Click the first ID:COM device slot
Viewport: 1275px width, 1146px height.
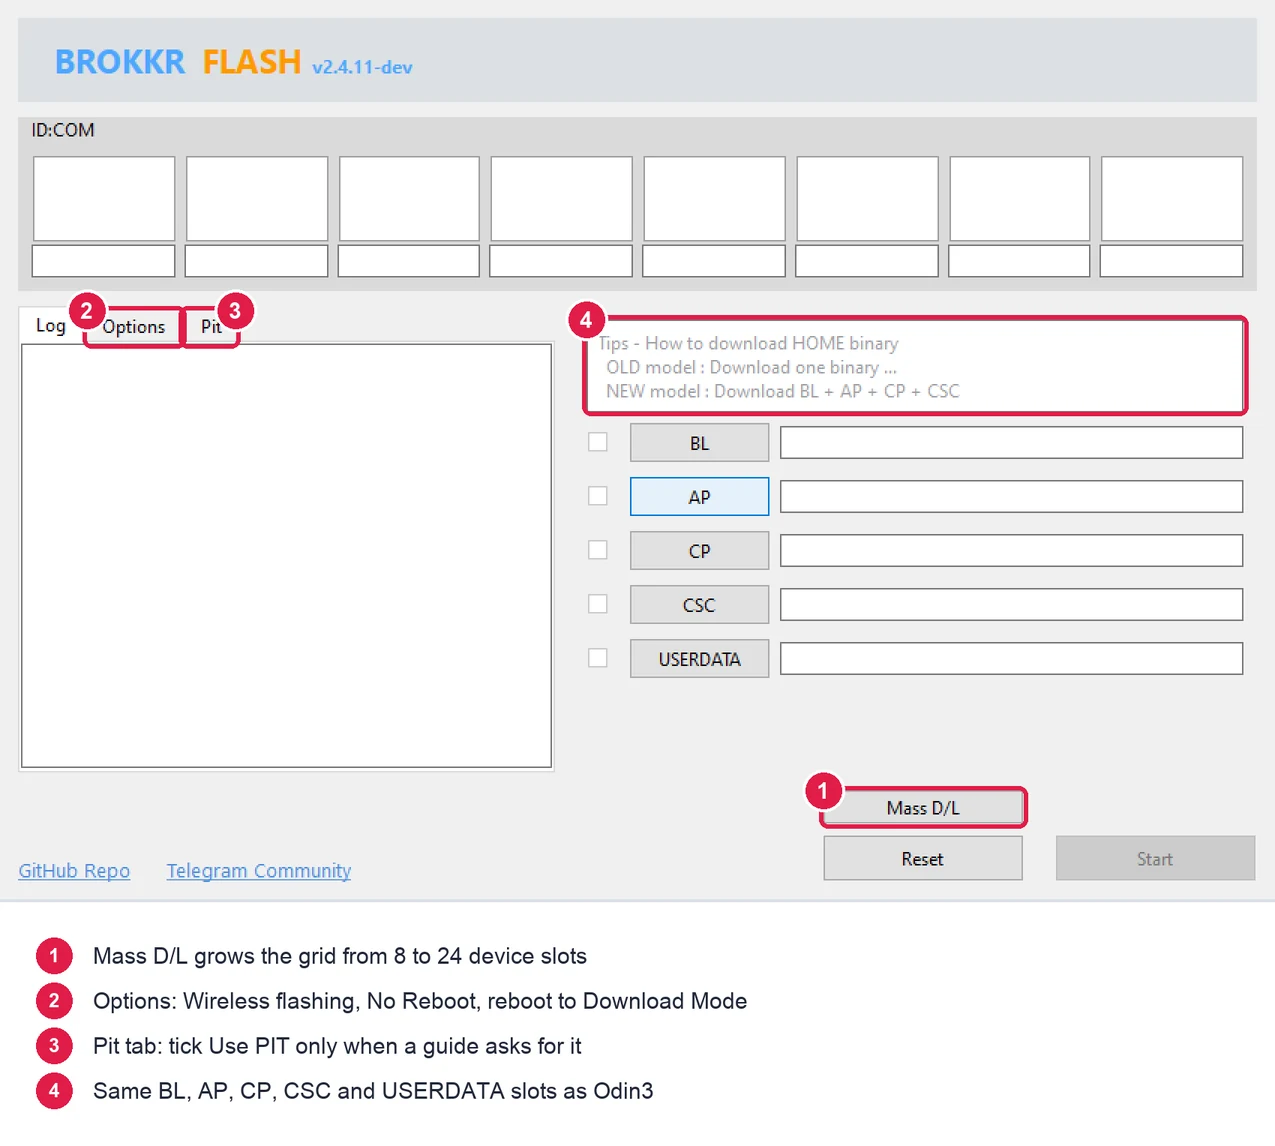[x=104, y=198]
